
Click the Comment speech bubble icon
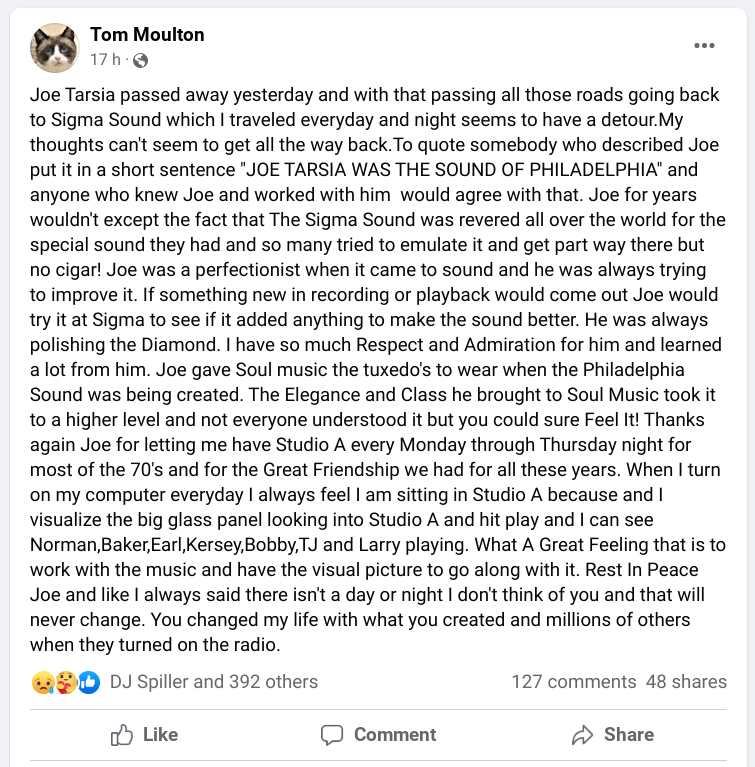pos(332,735)
